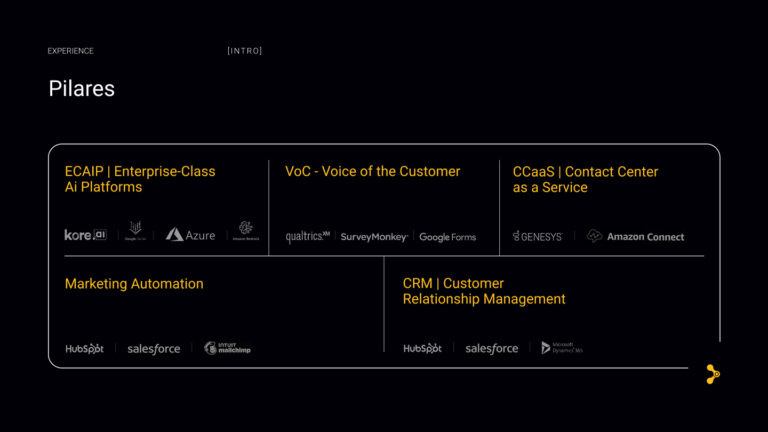
Task: Select the EXPERIENCE header label
Action: click(x=70, y=51)
